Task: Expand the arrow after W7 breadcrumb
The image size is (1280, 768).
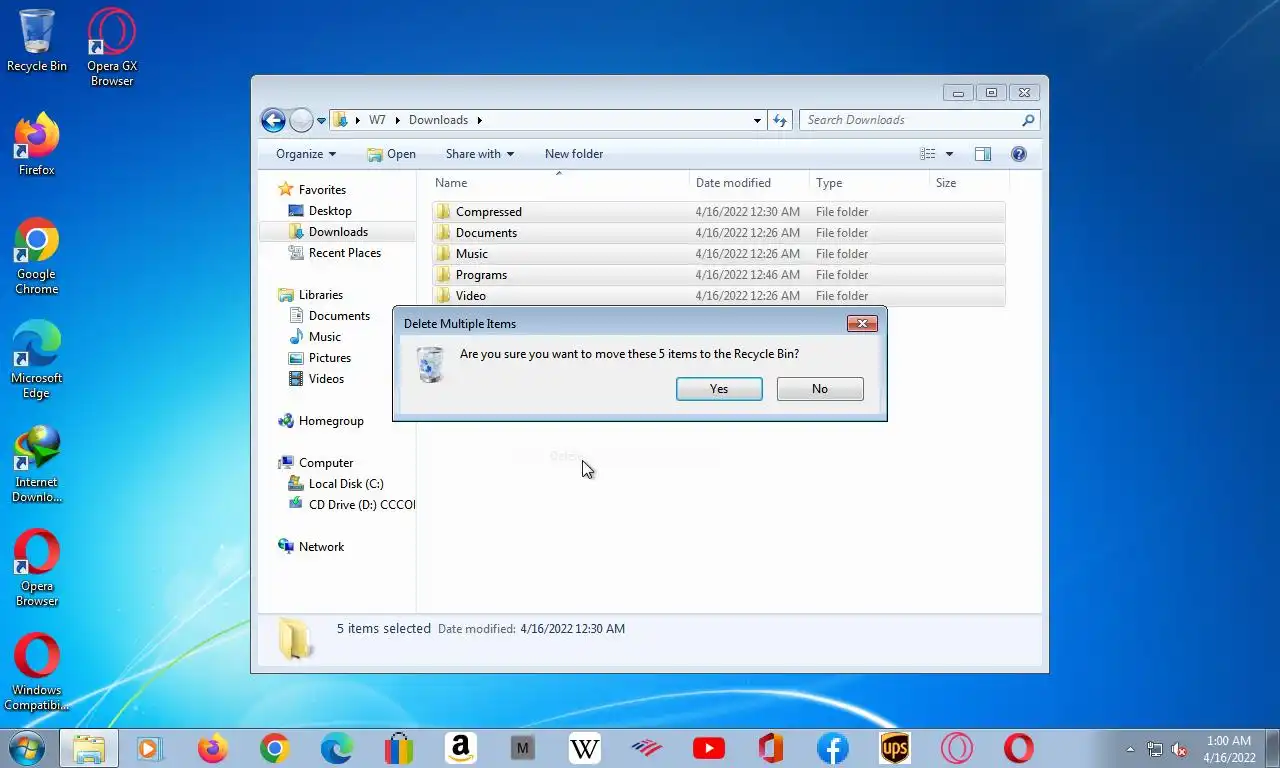Action: pyautogui.click(x=397, y=120)
